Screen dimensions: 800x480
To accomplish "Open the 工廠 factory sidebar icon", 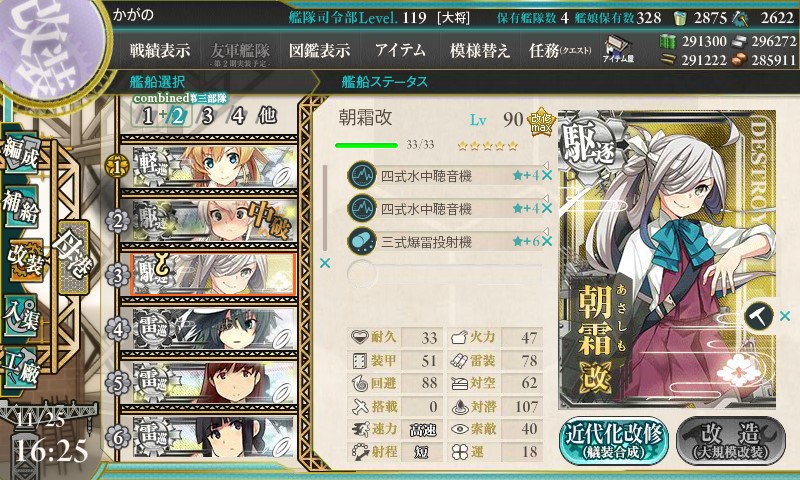I will pyautogui.click(x=21, y=368).
